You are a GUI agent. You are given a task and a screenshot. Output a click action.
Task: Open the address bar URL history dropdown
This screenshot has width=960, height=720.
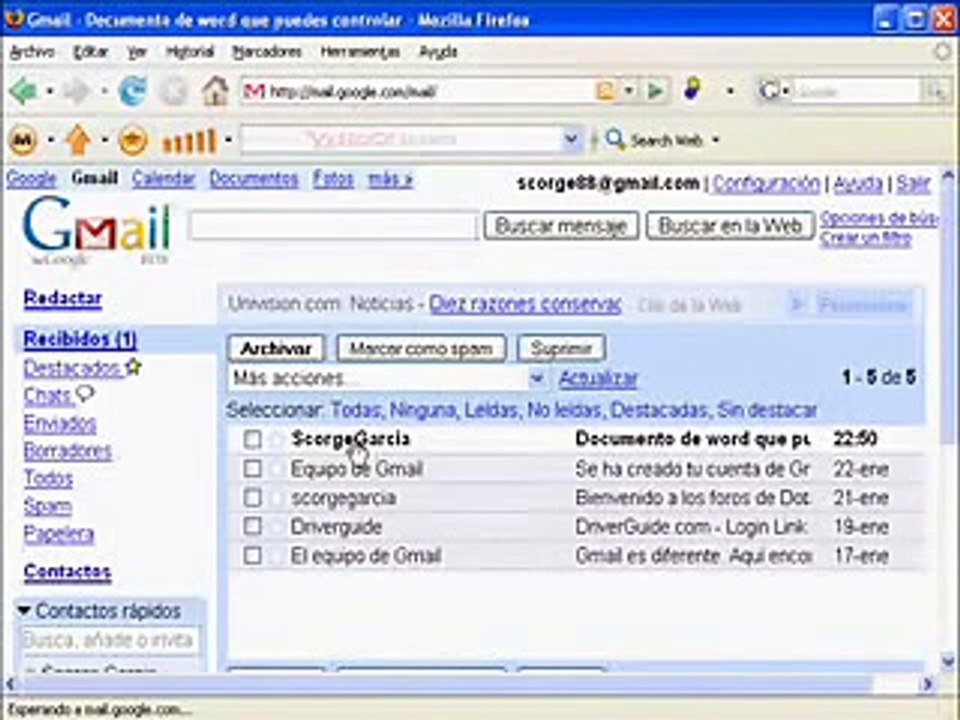629,91
